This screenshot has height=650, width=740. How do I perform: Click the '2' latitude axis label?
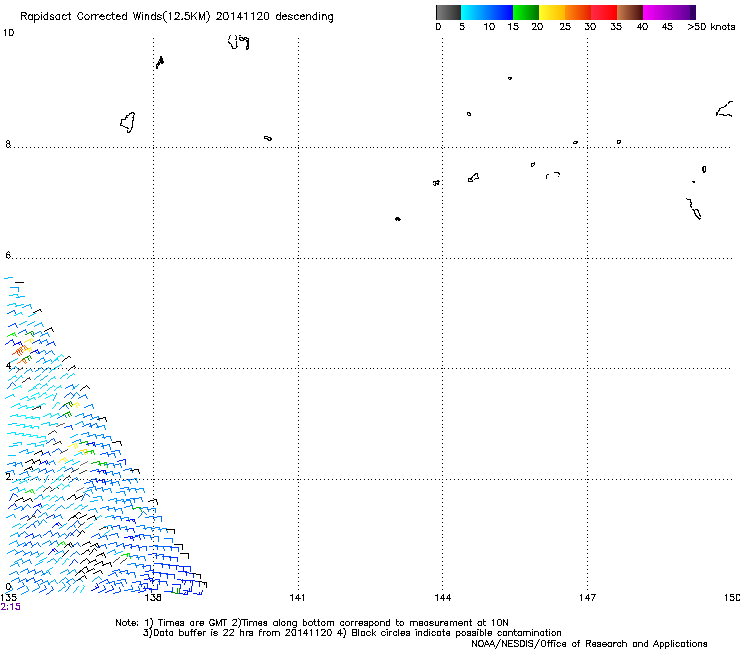[x=8, y=476]
